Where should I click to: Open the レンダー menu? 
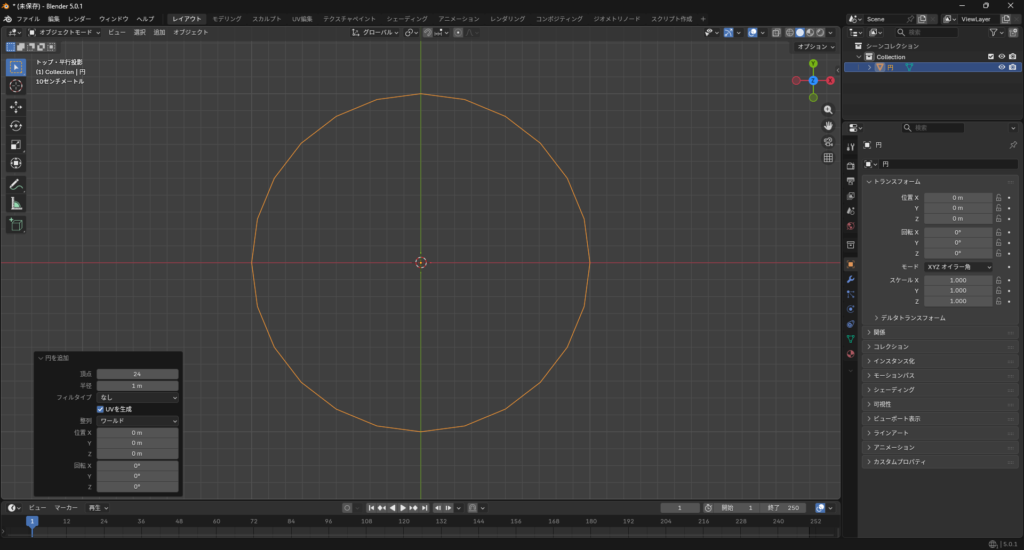tap(79, 19)
